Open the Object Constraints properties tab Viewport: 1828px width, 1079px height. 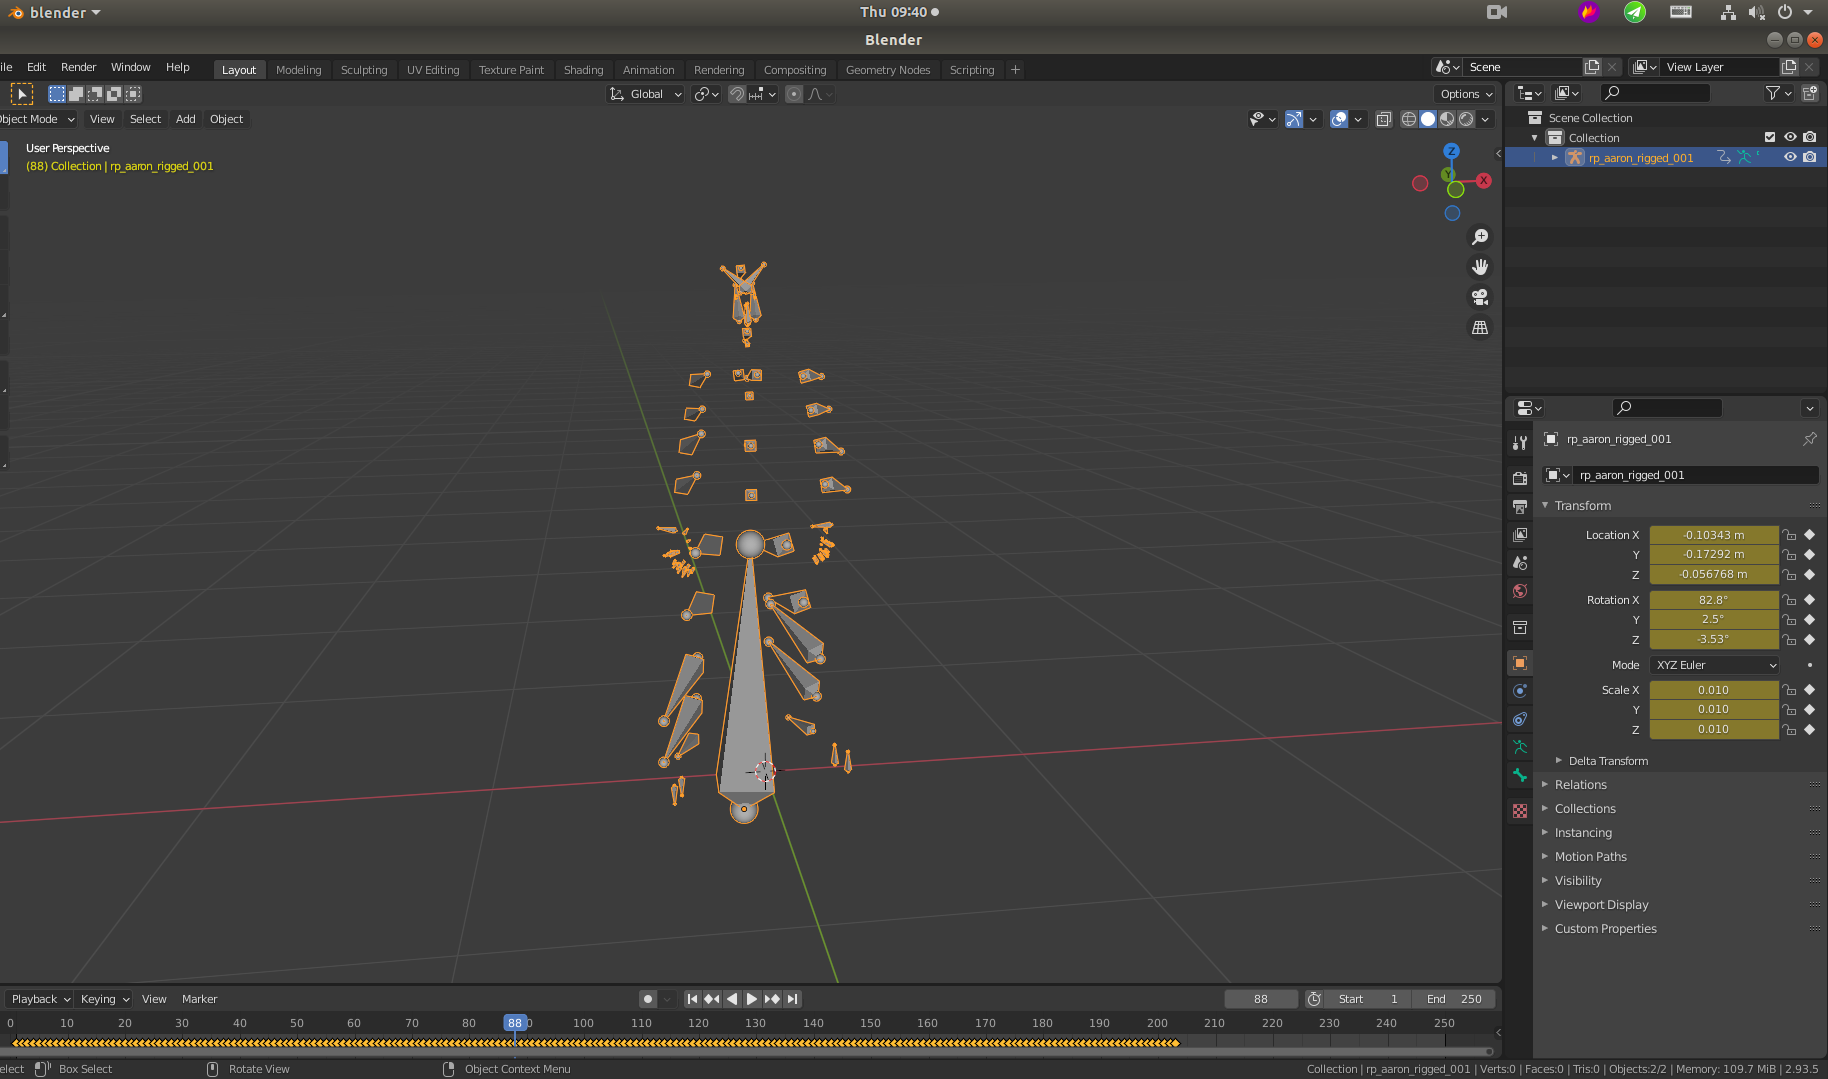point(1520,719)
